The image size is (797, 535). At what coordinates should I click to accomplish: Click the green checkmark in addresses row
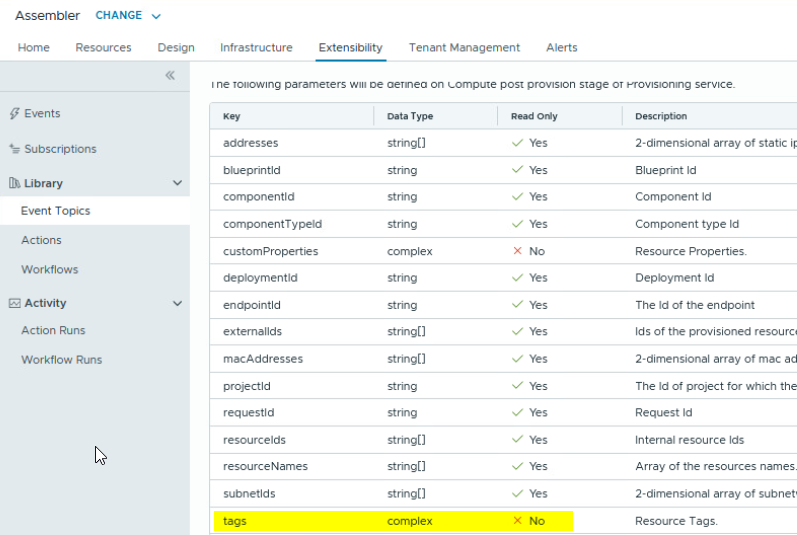[517, 143]
